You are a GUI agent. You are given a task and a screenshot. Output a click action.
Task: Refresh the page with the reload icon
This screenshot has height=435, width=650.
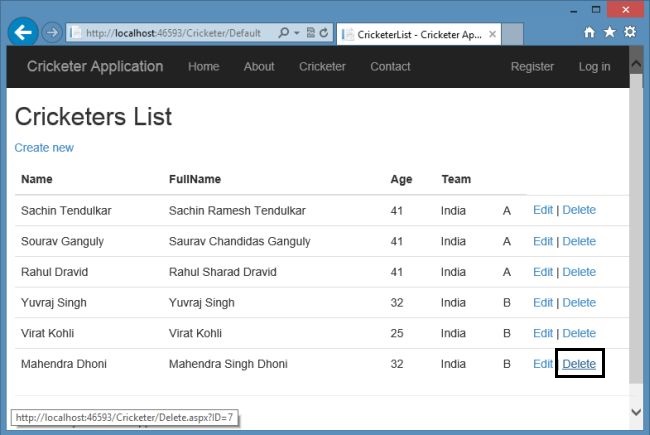click(324, 32)
